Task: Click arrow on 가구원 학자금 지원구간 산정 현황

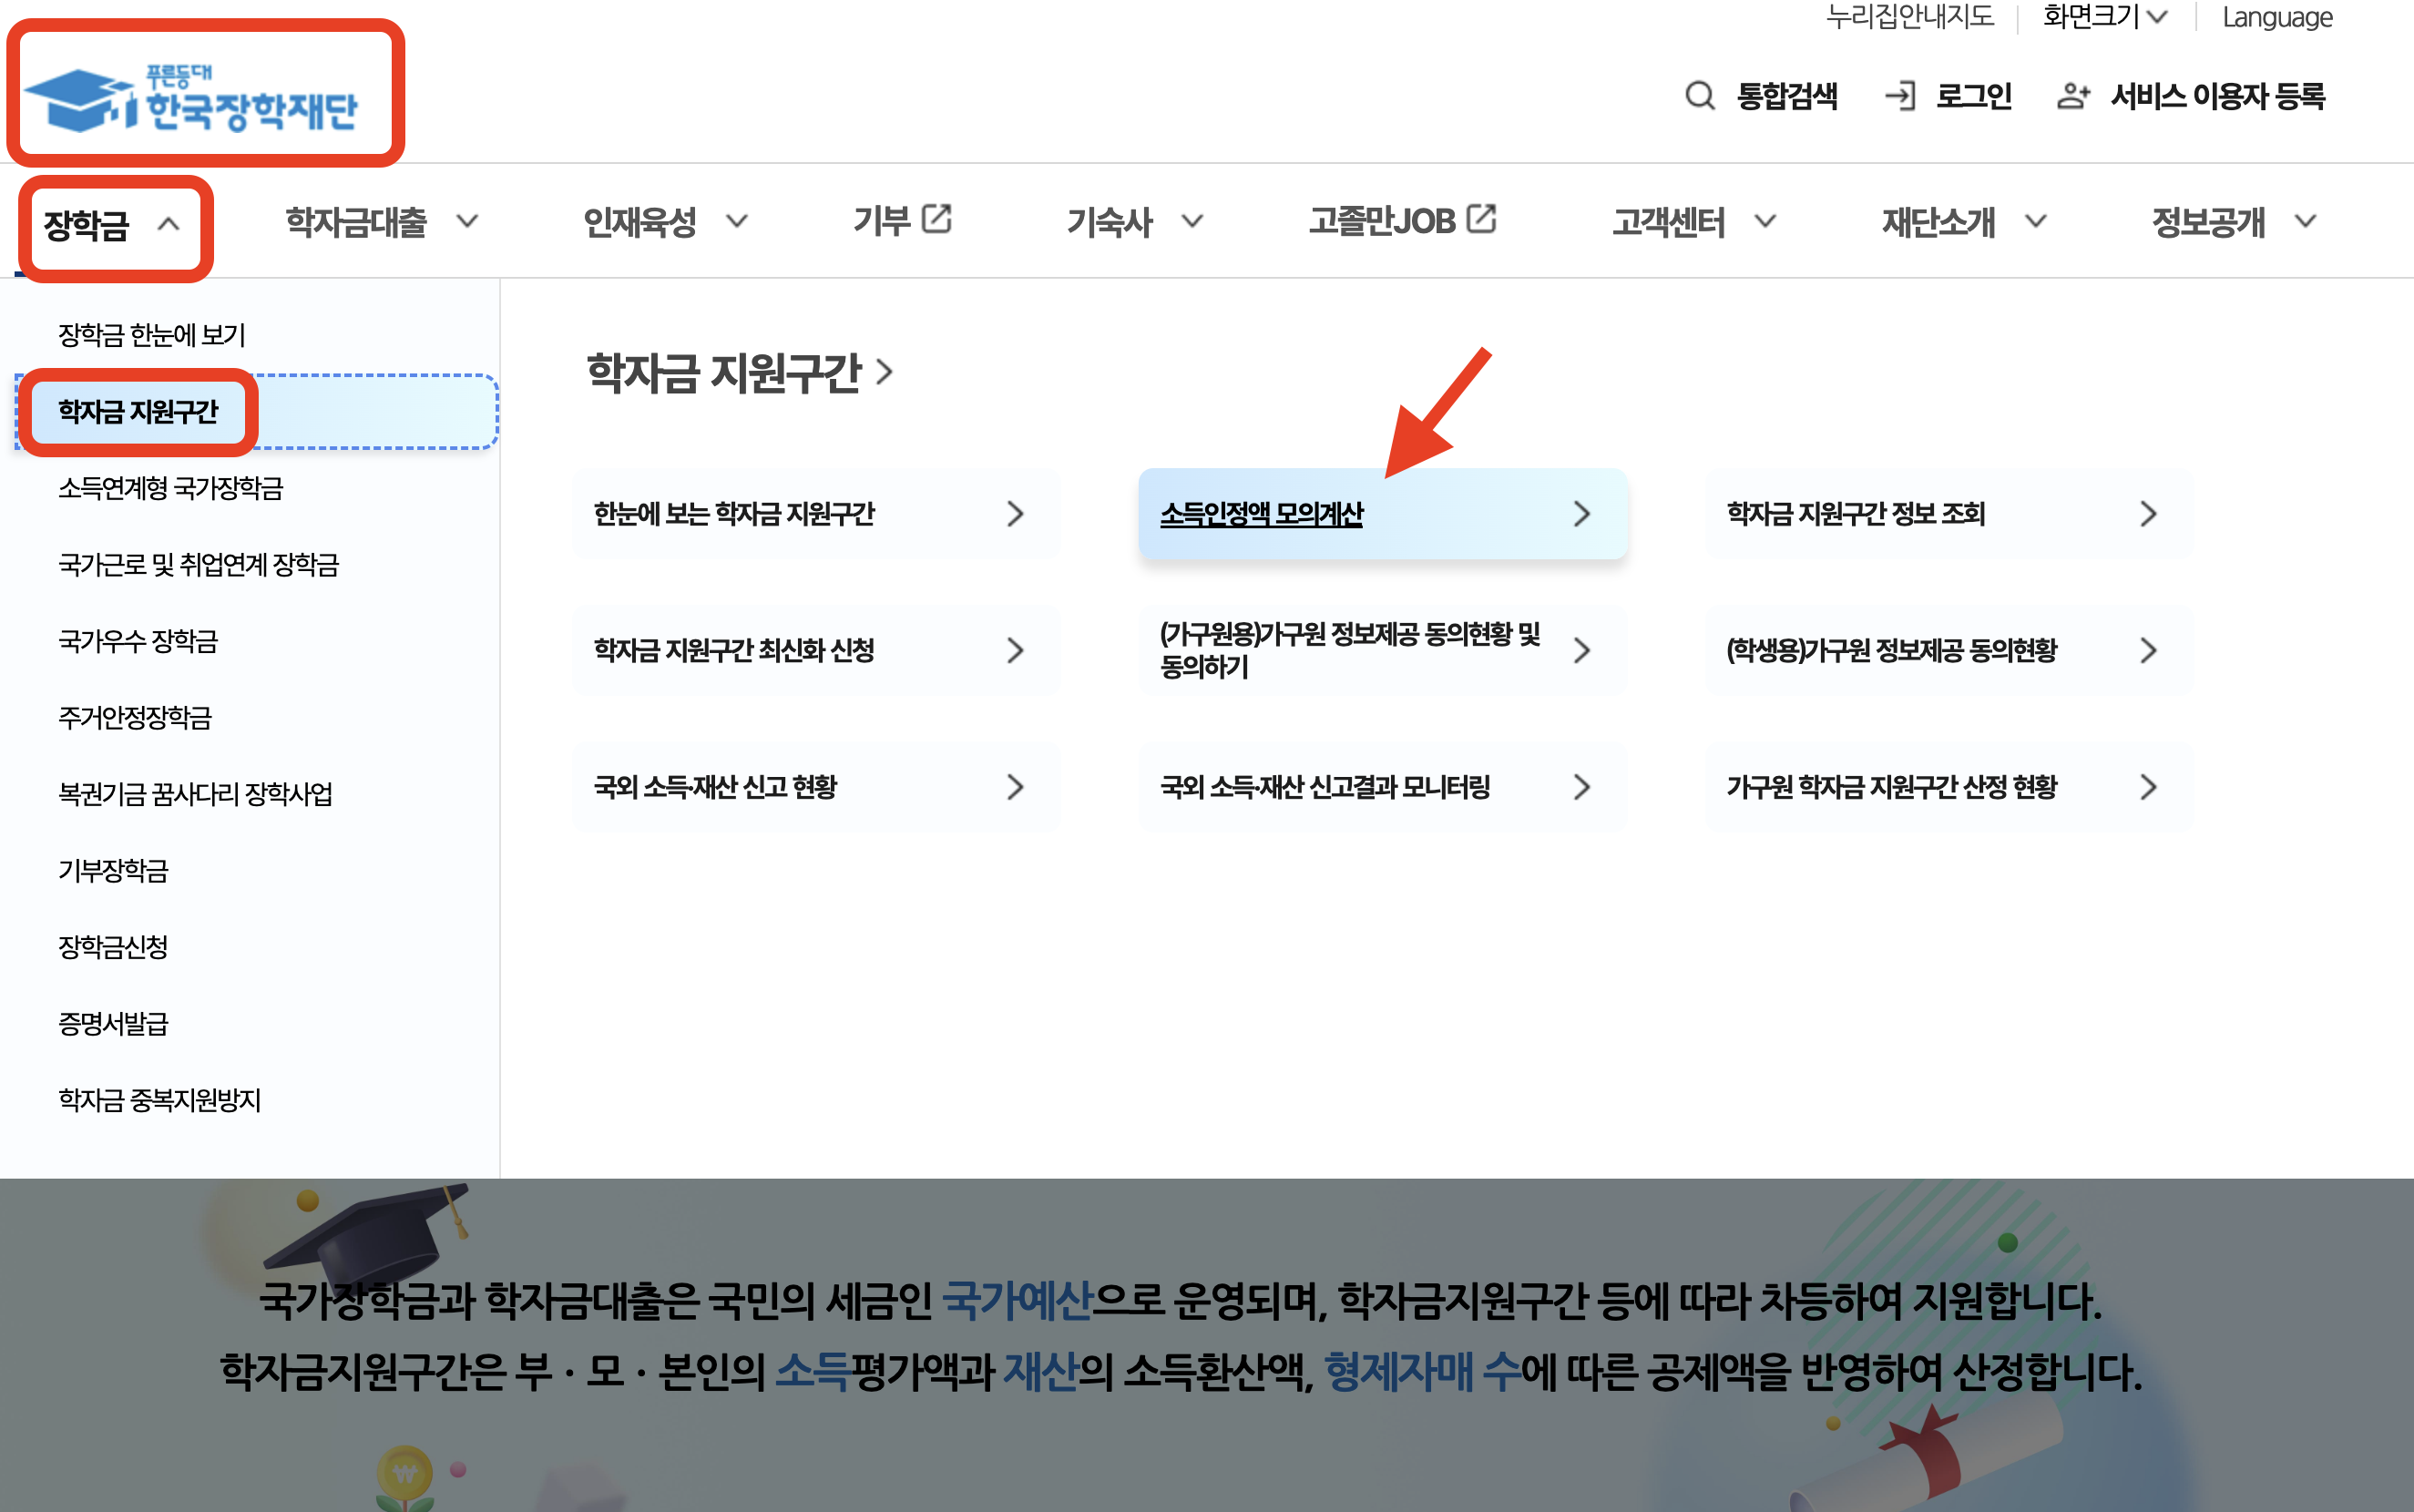Action: (x=2148, y=788)
